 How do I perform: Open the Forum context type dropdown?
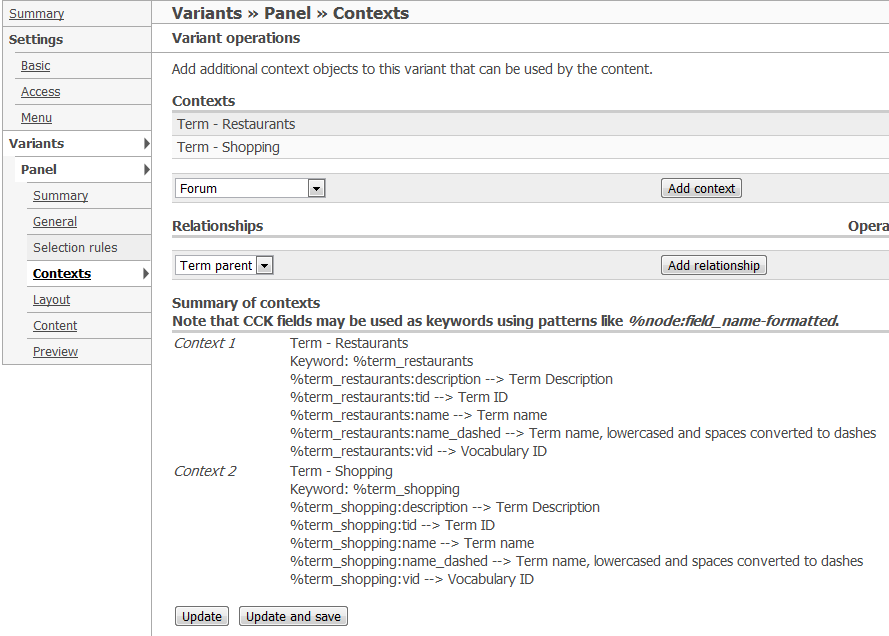[250, 188]
